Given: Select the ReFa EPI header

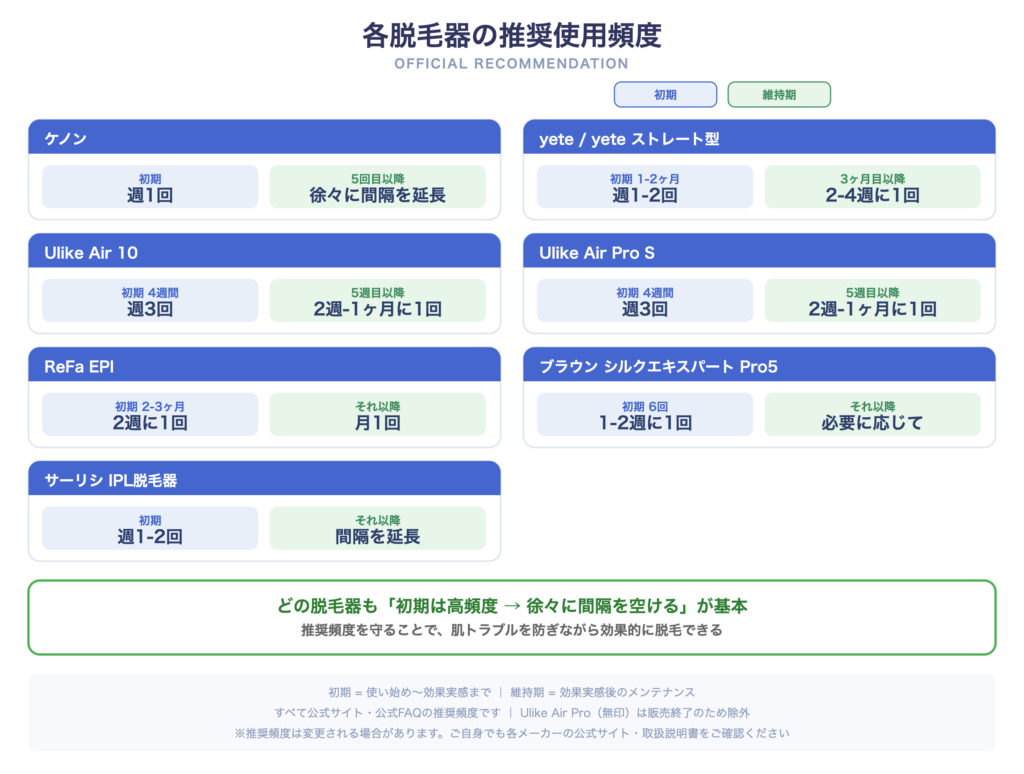Looking at the screenshot, I should pyautogui.click(x=264, y=364).
